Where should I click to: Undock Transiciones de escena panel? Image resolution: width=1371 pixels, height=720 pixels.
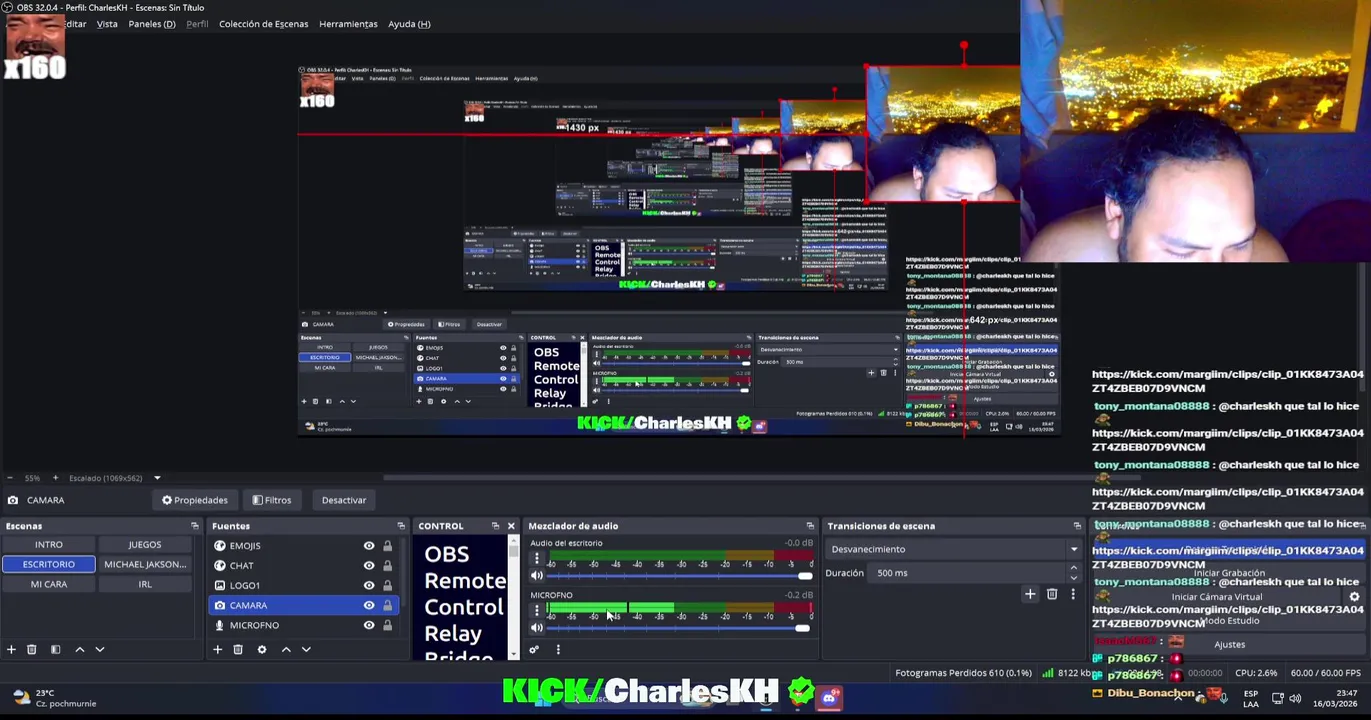point(1077,526)
